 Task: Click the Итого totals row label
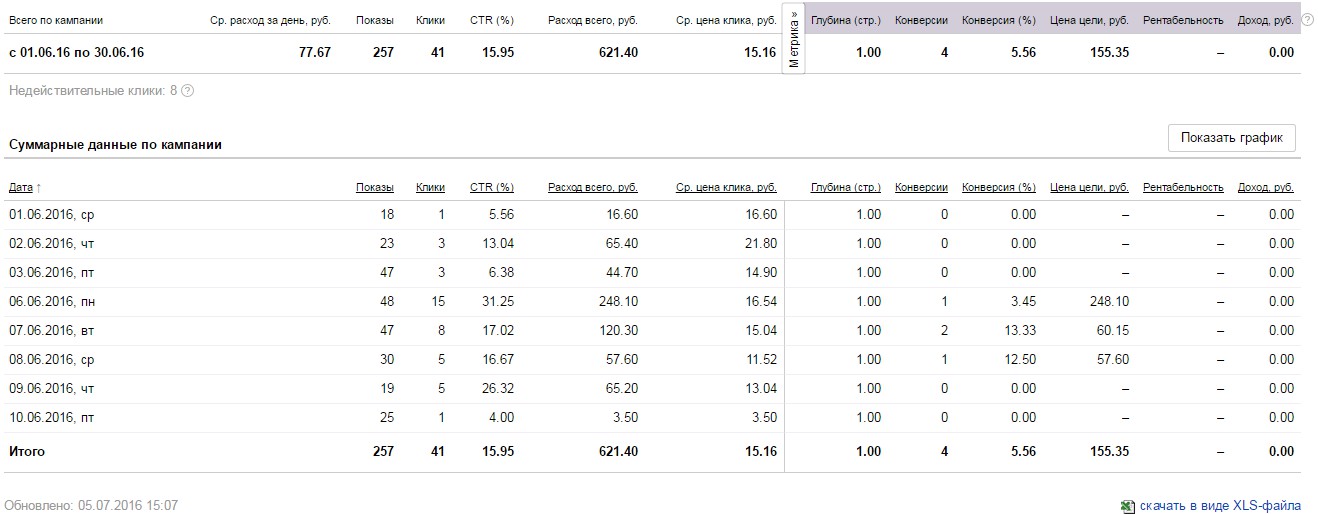(27, 452)
